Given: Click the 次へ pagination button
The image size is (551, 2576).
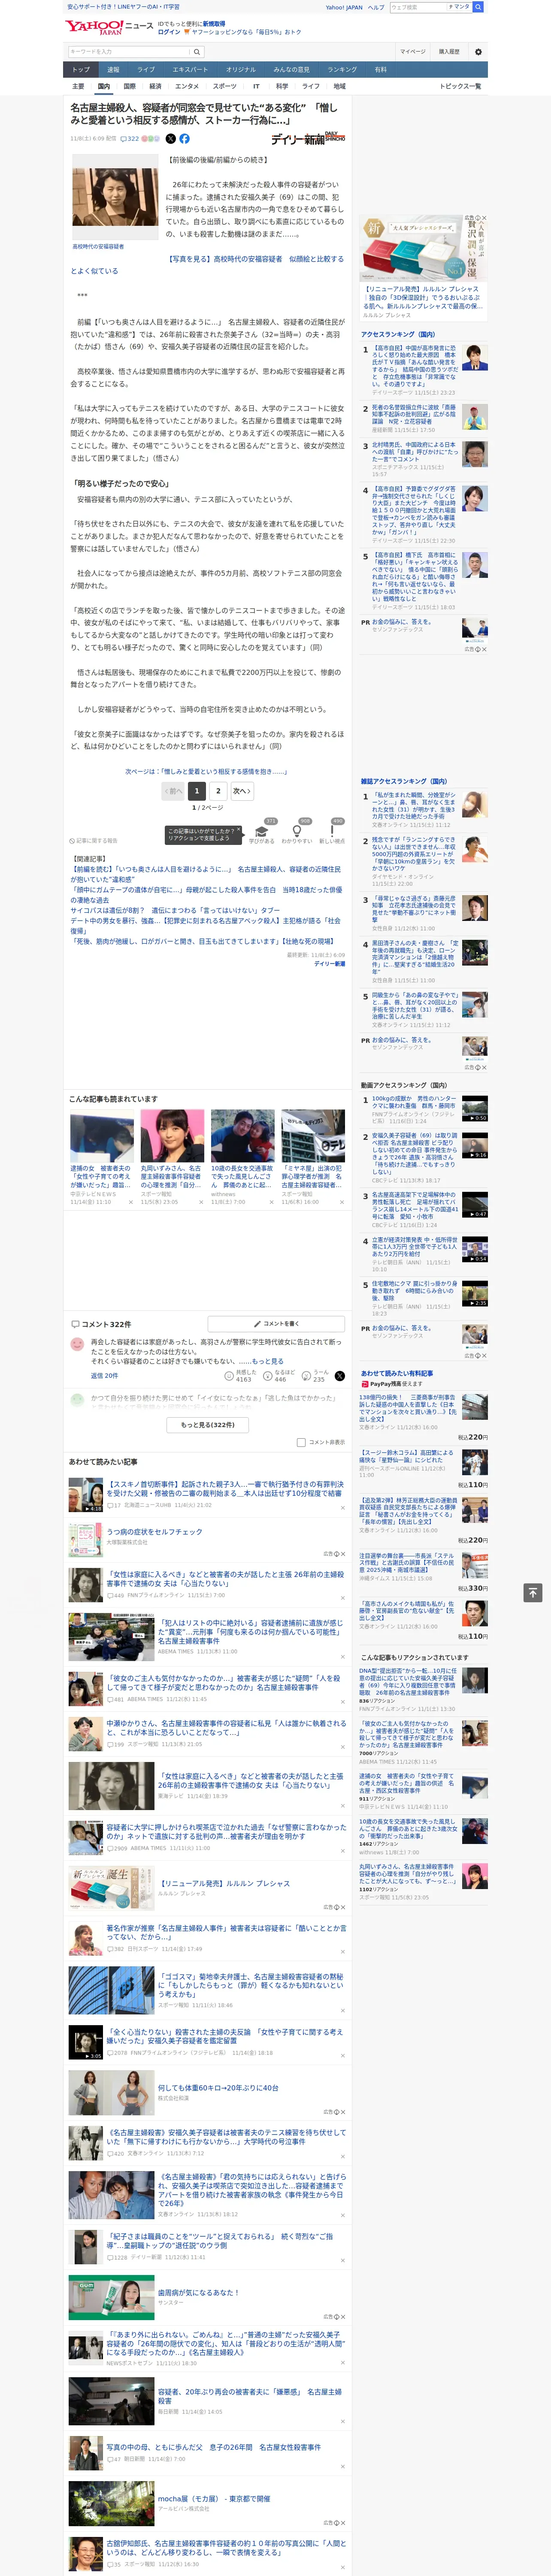Looking at the screenshot, I should tap(241, 790).
